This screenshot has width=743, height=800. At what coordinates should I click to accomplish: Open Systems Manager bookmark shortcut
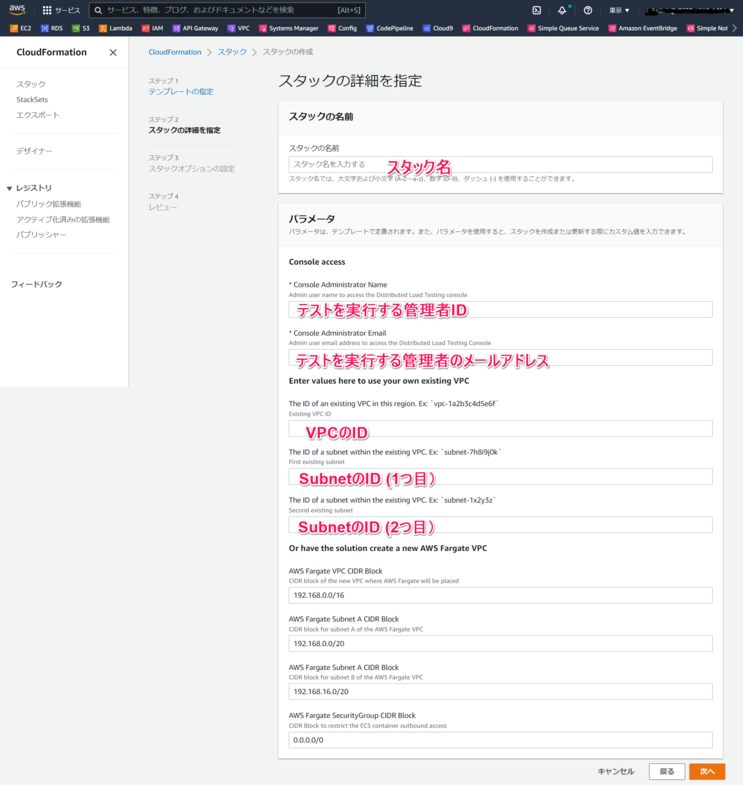coord(289,29)
